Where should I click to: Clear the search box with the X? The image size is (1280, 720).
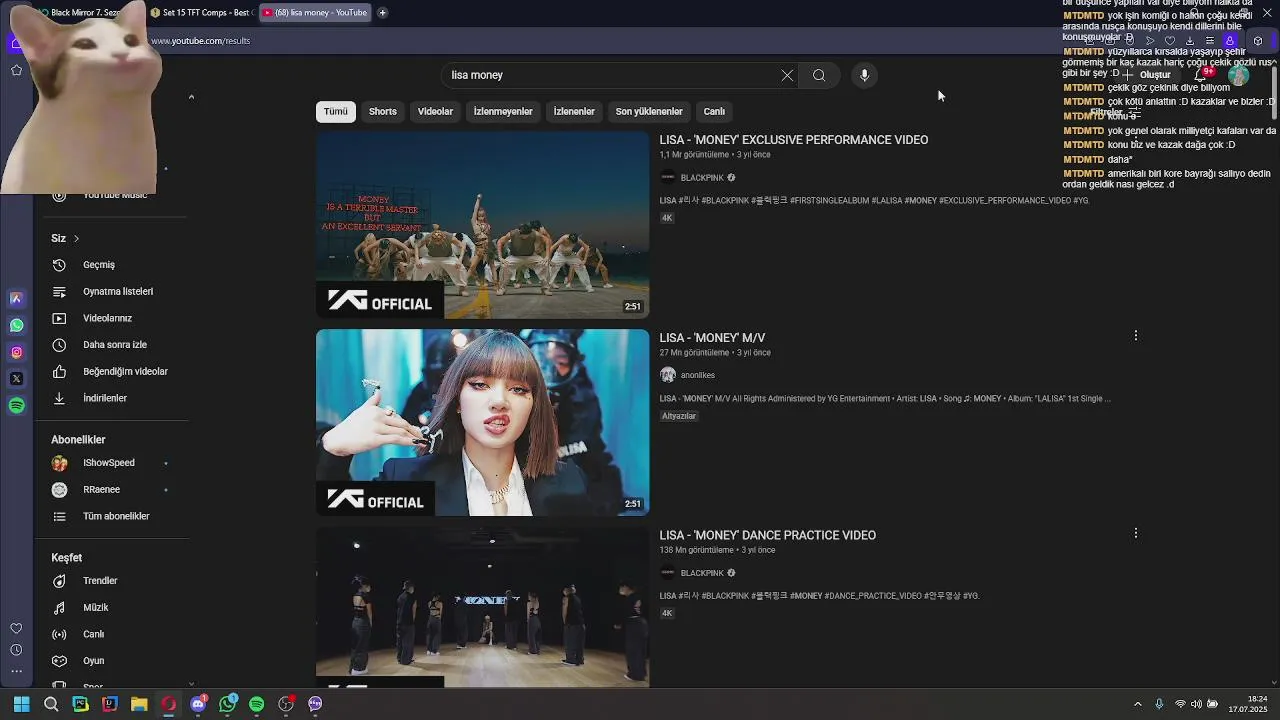tap(787, 75)
